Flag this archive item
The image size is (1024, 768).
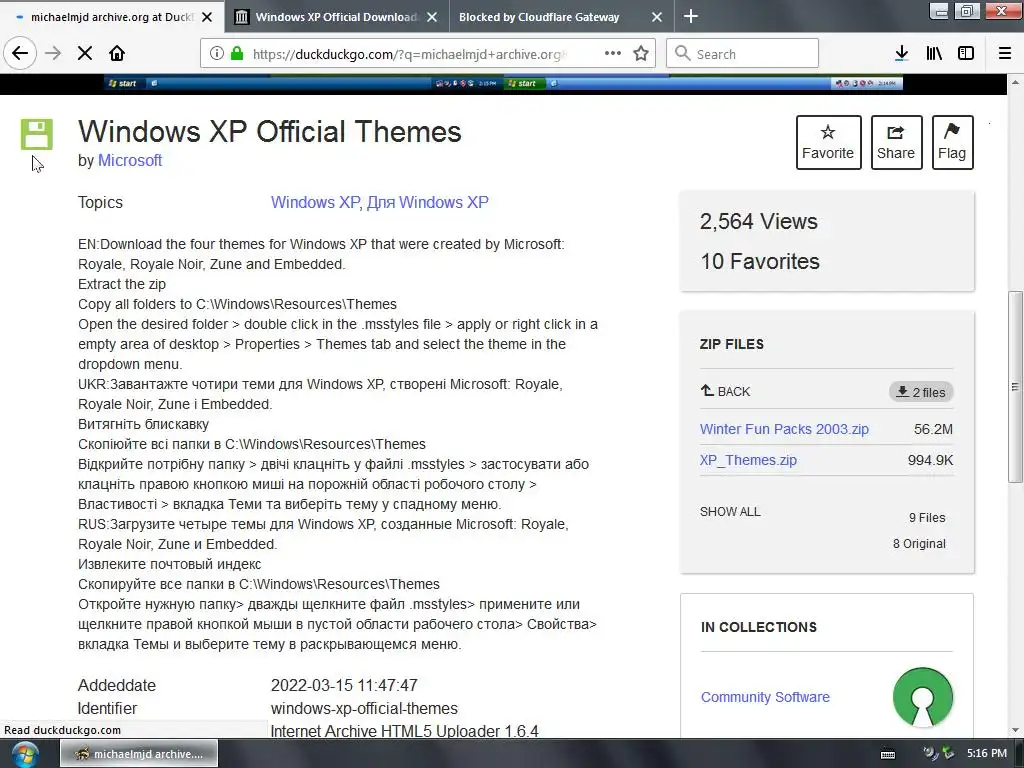[952, 142]
